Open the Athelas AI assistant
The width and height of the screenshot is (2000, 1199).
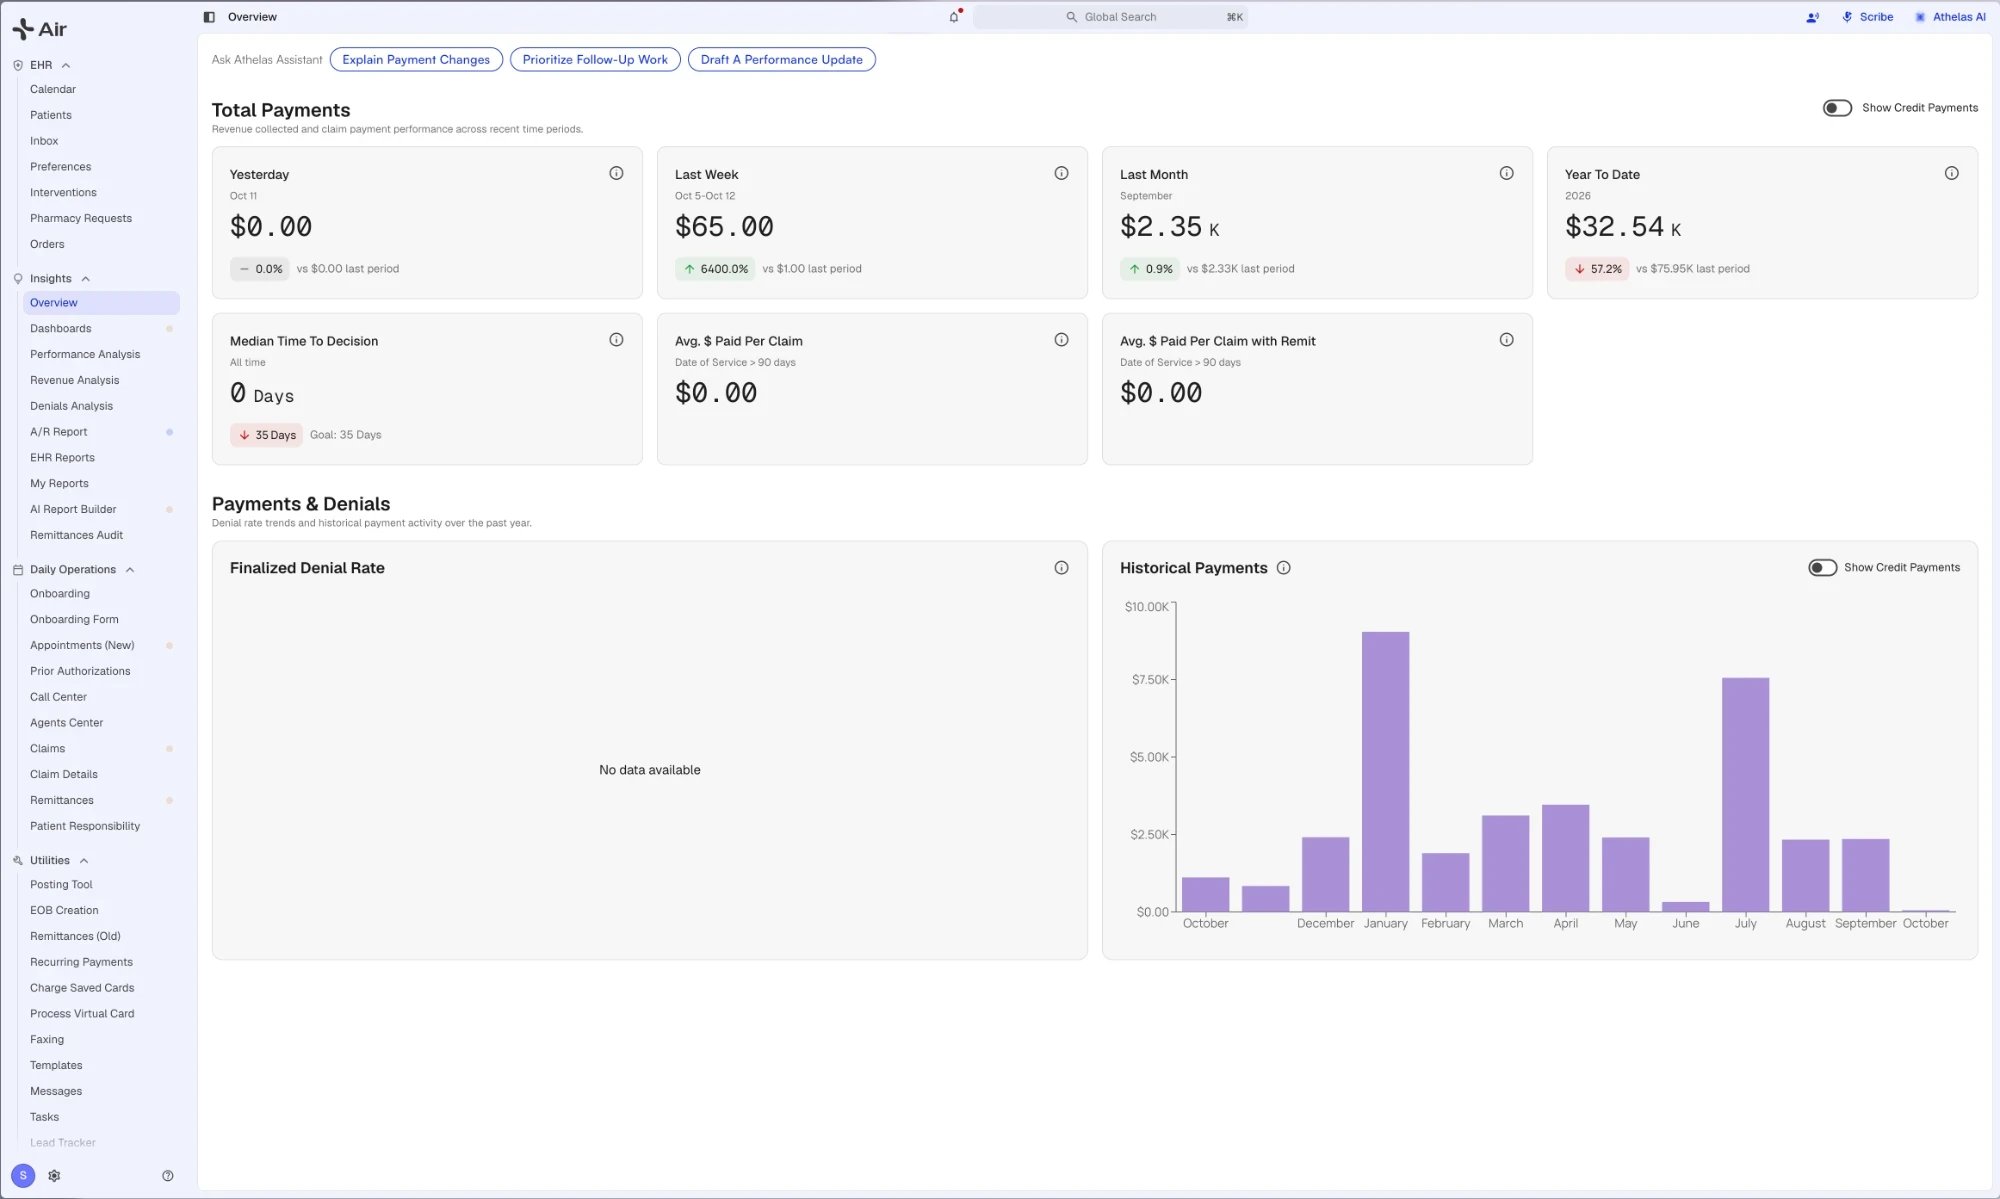(1949, 17)
